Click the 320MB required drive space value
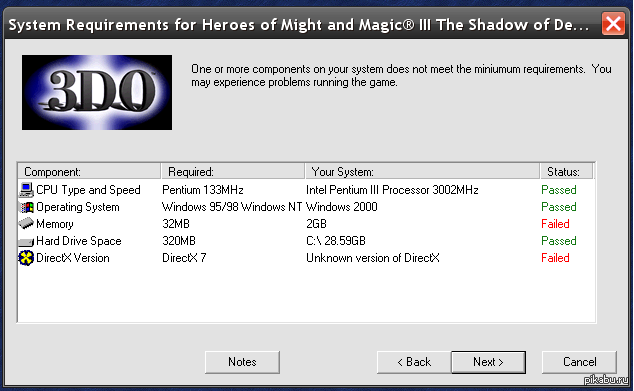 (179, 241)
